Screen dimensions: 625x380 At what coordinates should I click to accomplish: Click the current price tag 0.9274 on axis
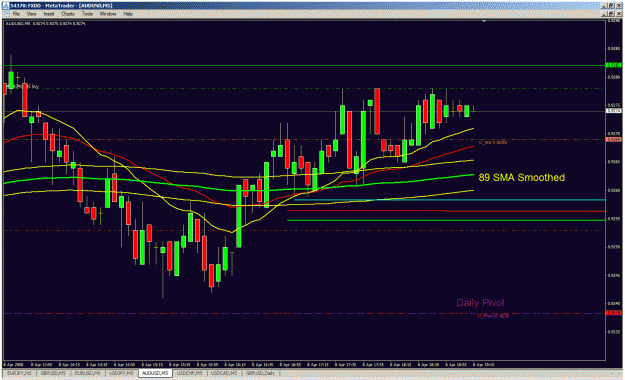[x=613, y=111]
